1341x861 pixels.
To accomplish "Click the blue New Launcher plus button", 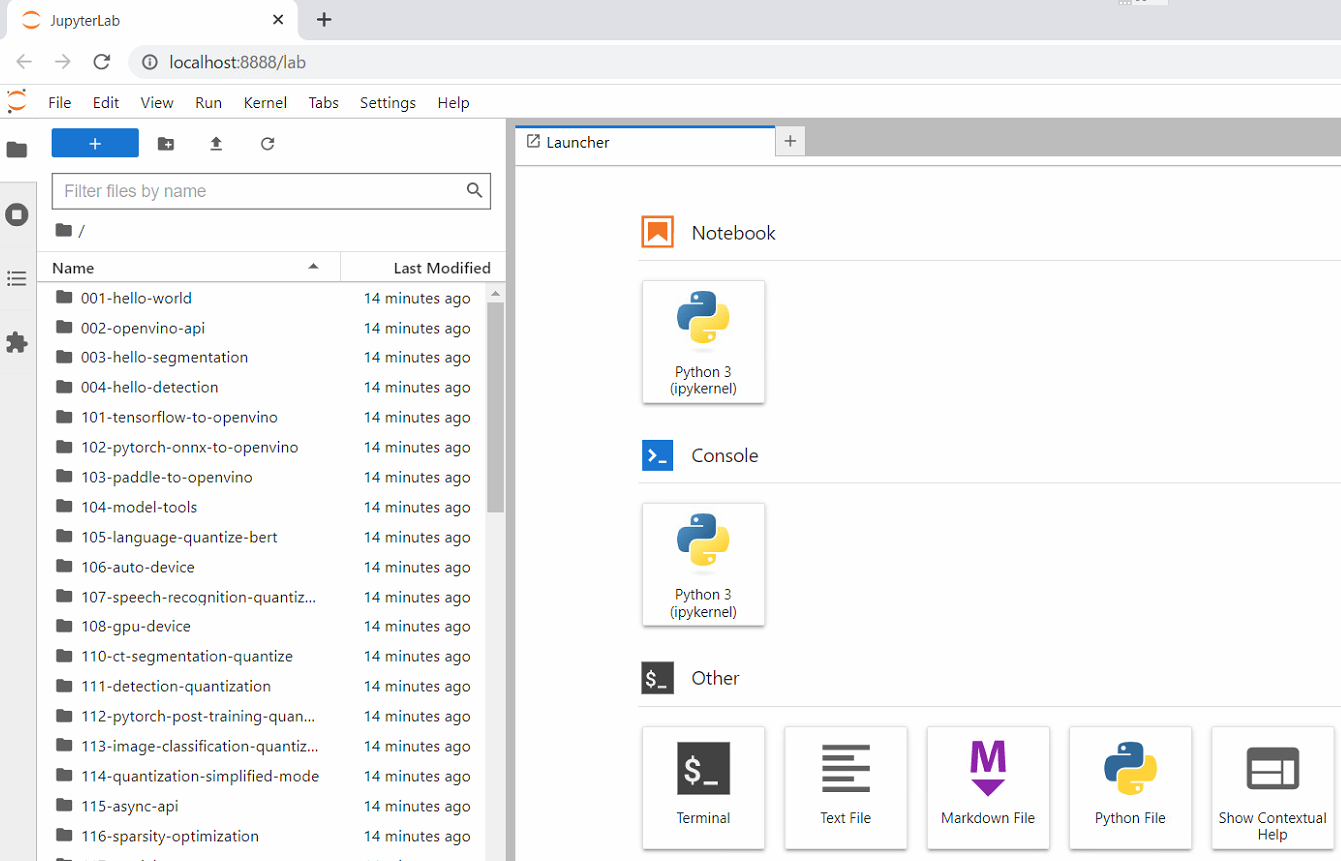I will click(x=95, y=144).
